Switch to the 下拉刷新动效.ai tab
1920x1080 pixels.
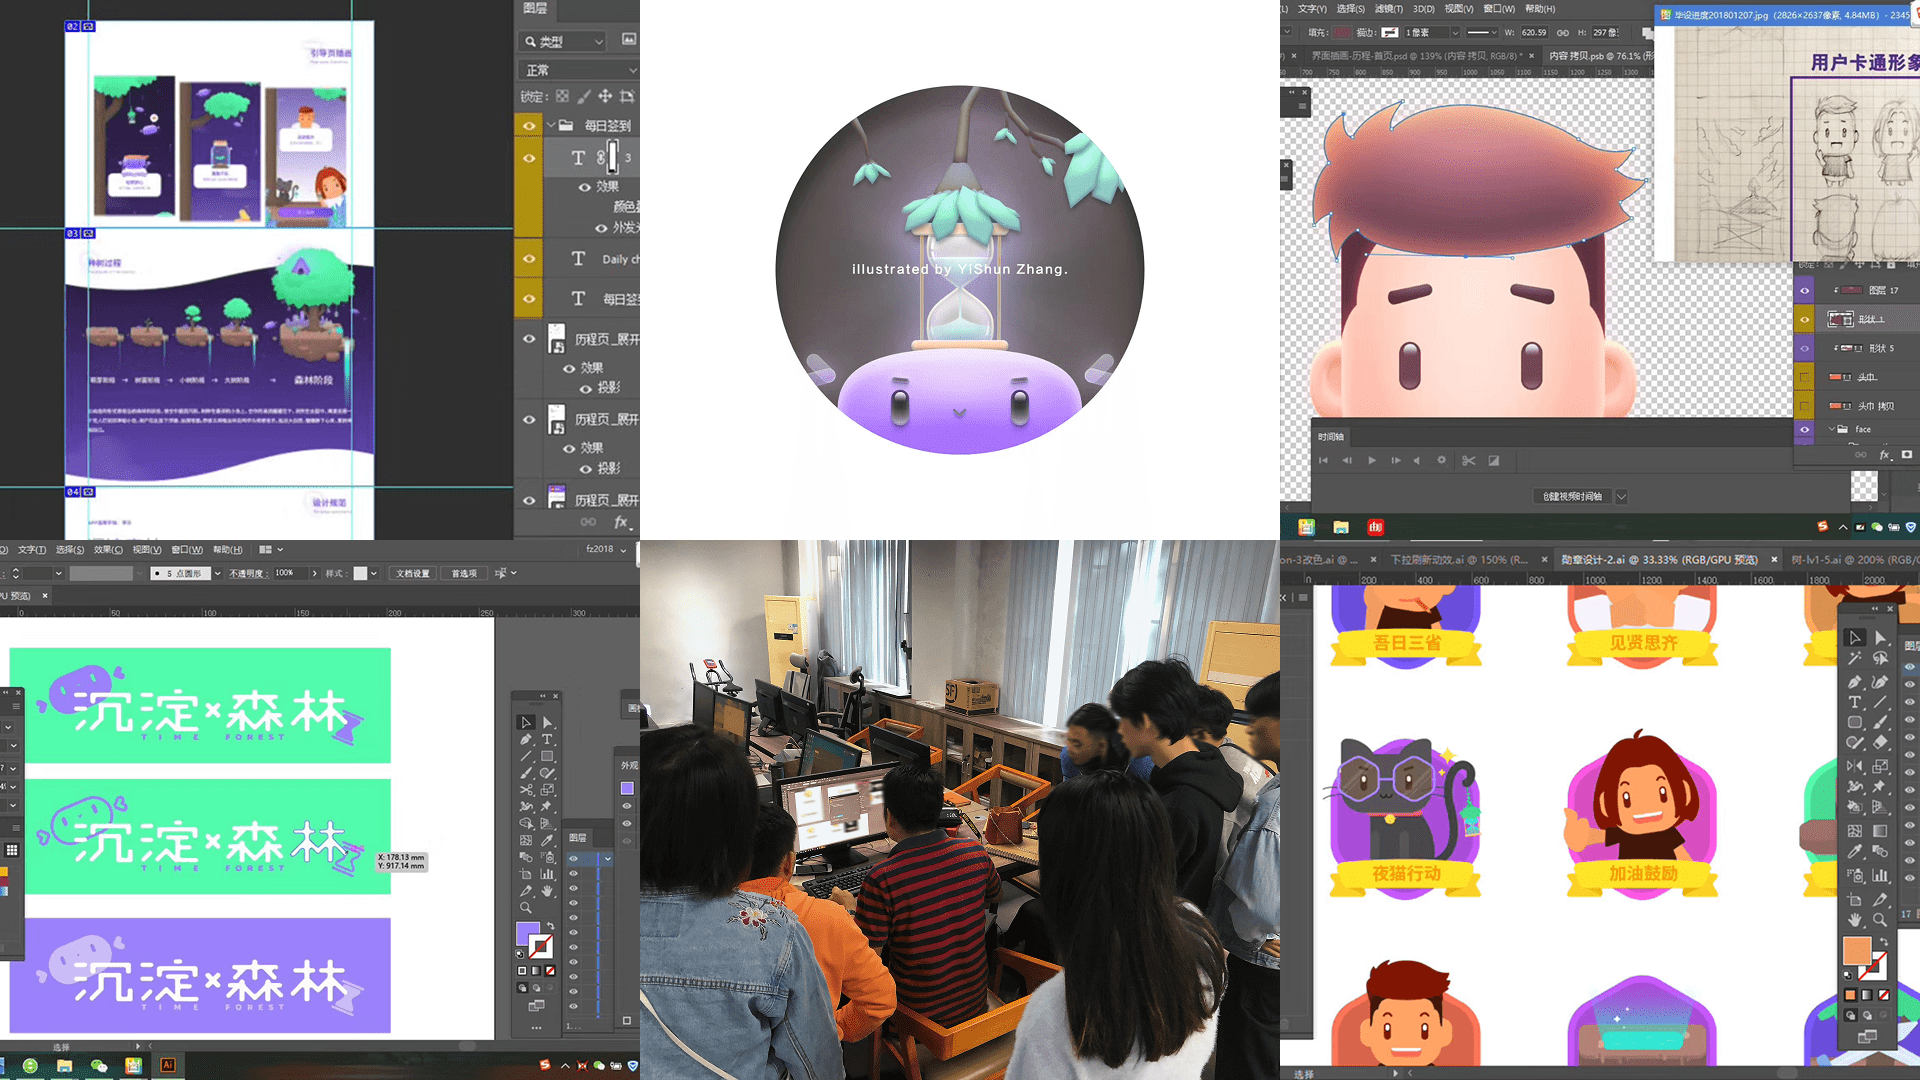tap(1459, 560)
